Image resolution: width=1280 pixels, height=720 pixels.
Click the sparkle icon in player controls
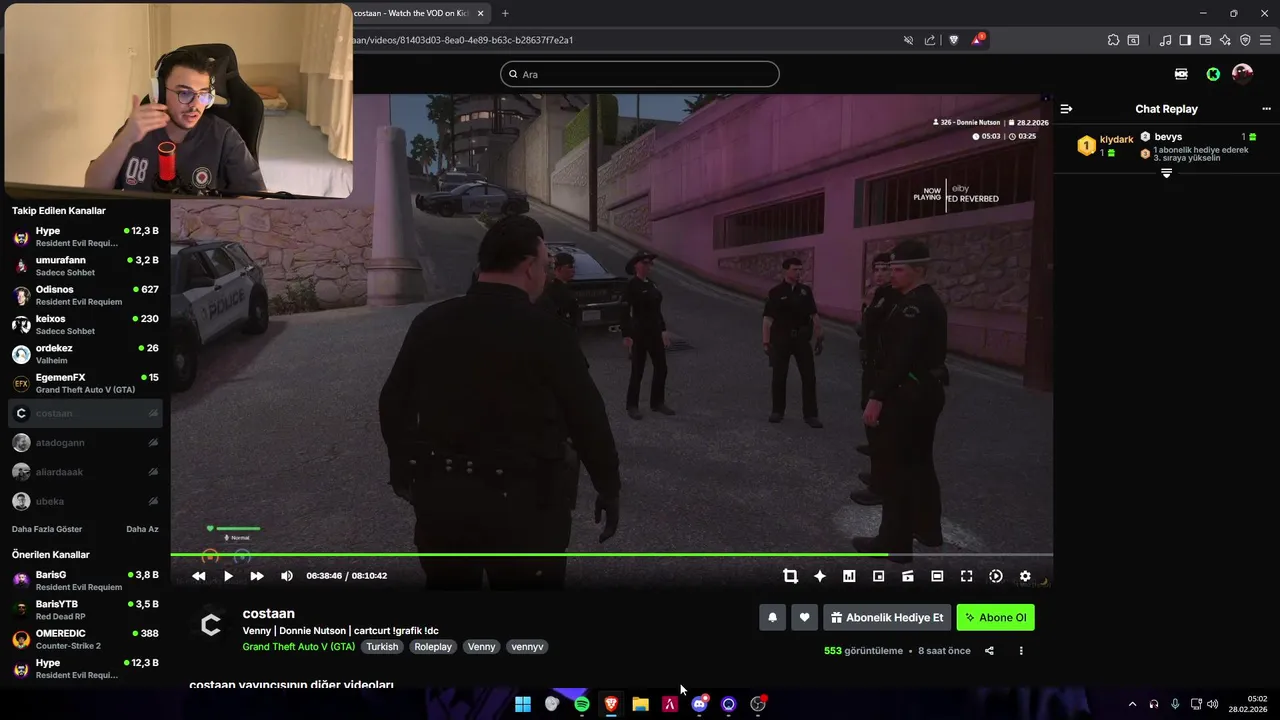point(820,576)
